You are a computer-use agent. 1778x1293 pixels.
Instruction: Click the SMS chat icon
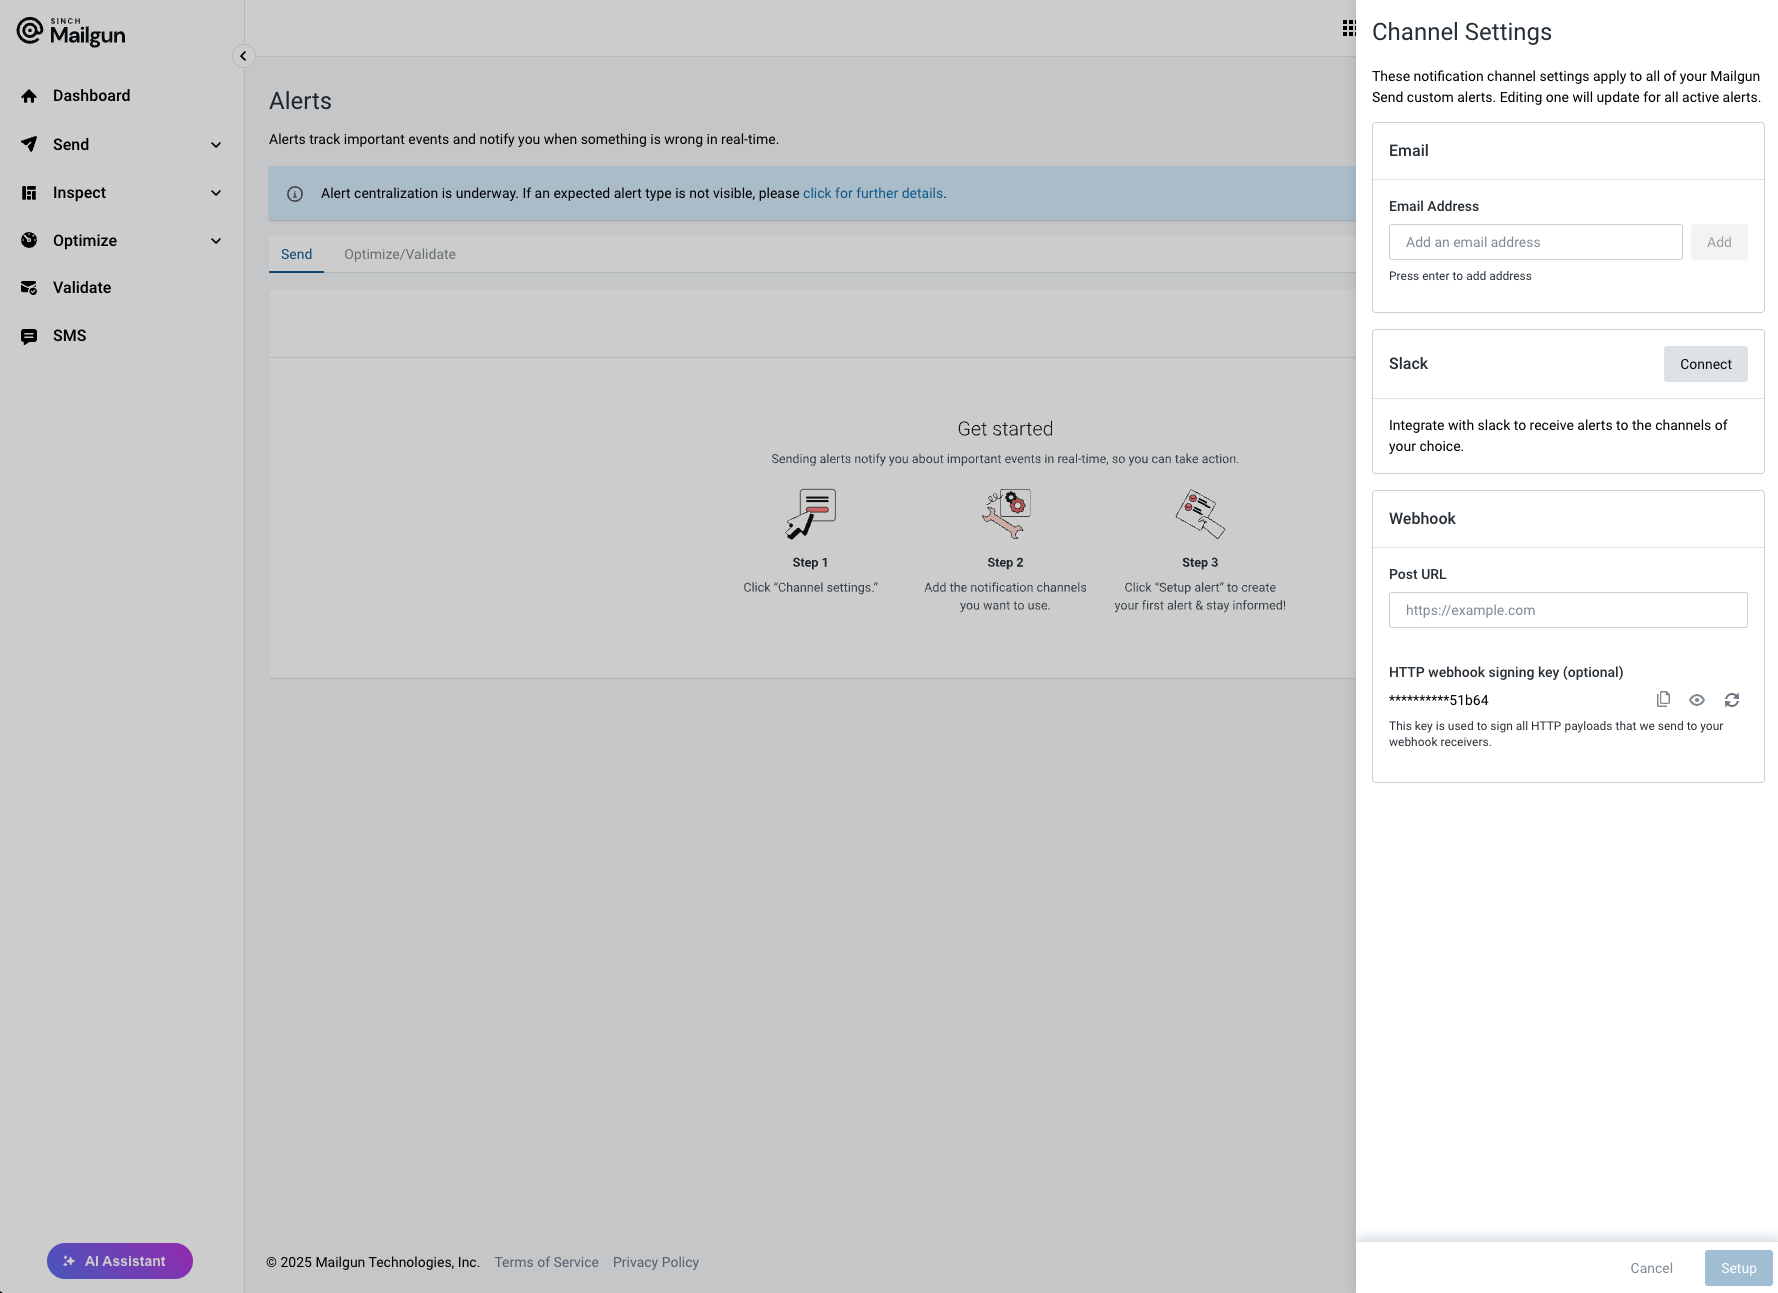(29, 336)
